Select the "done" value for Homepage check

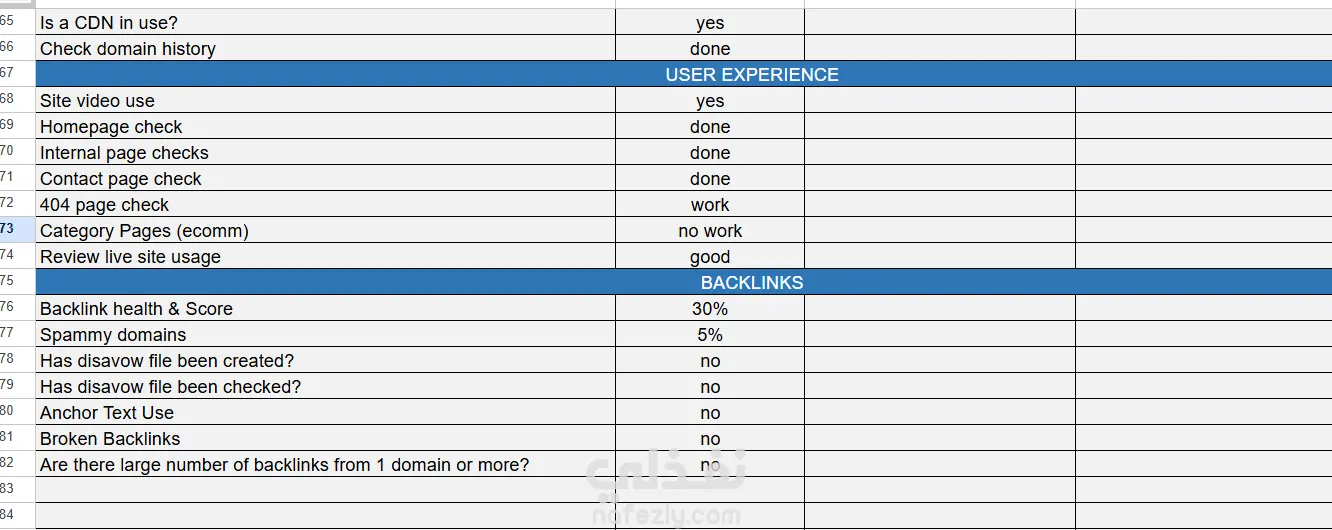tap(710, 127)
